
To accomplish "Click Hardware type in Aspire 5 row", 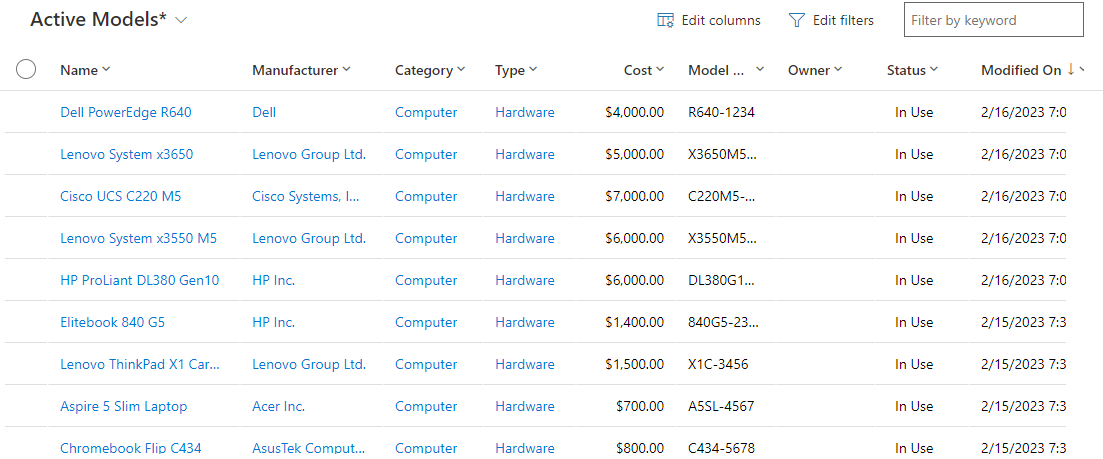I will (525, 406).
